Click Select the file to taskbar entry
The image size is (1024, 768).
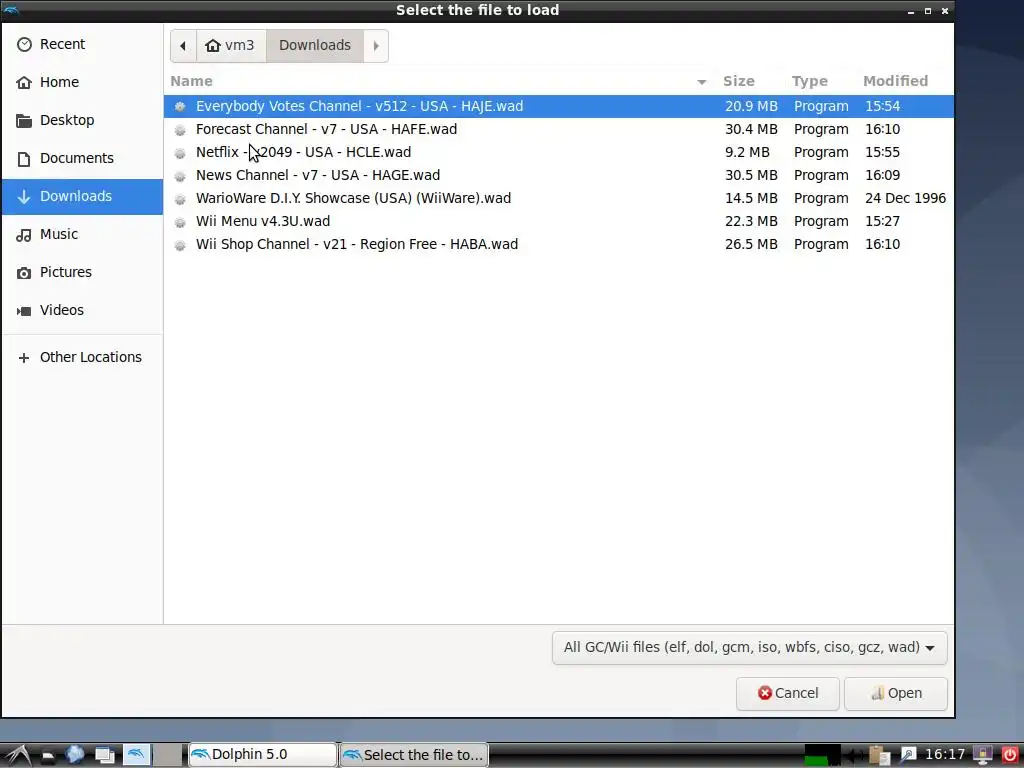(x=414, y=754)
